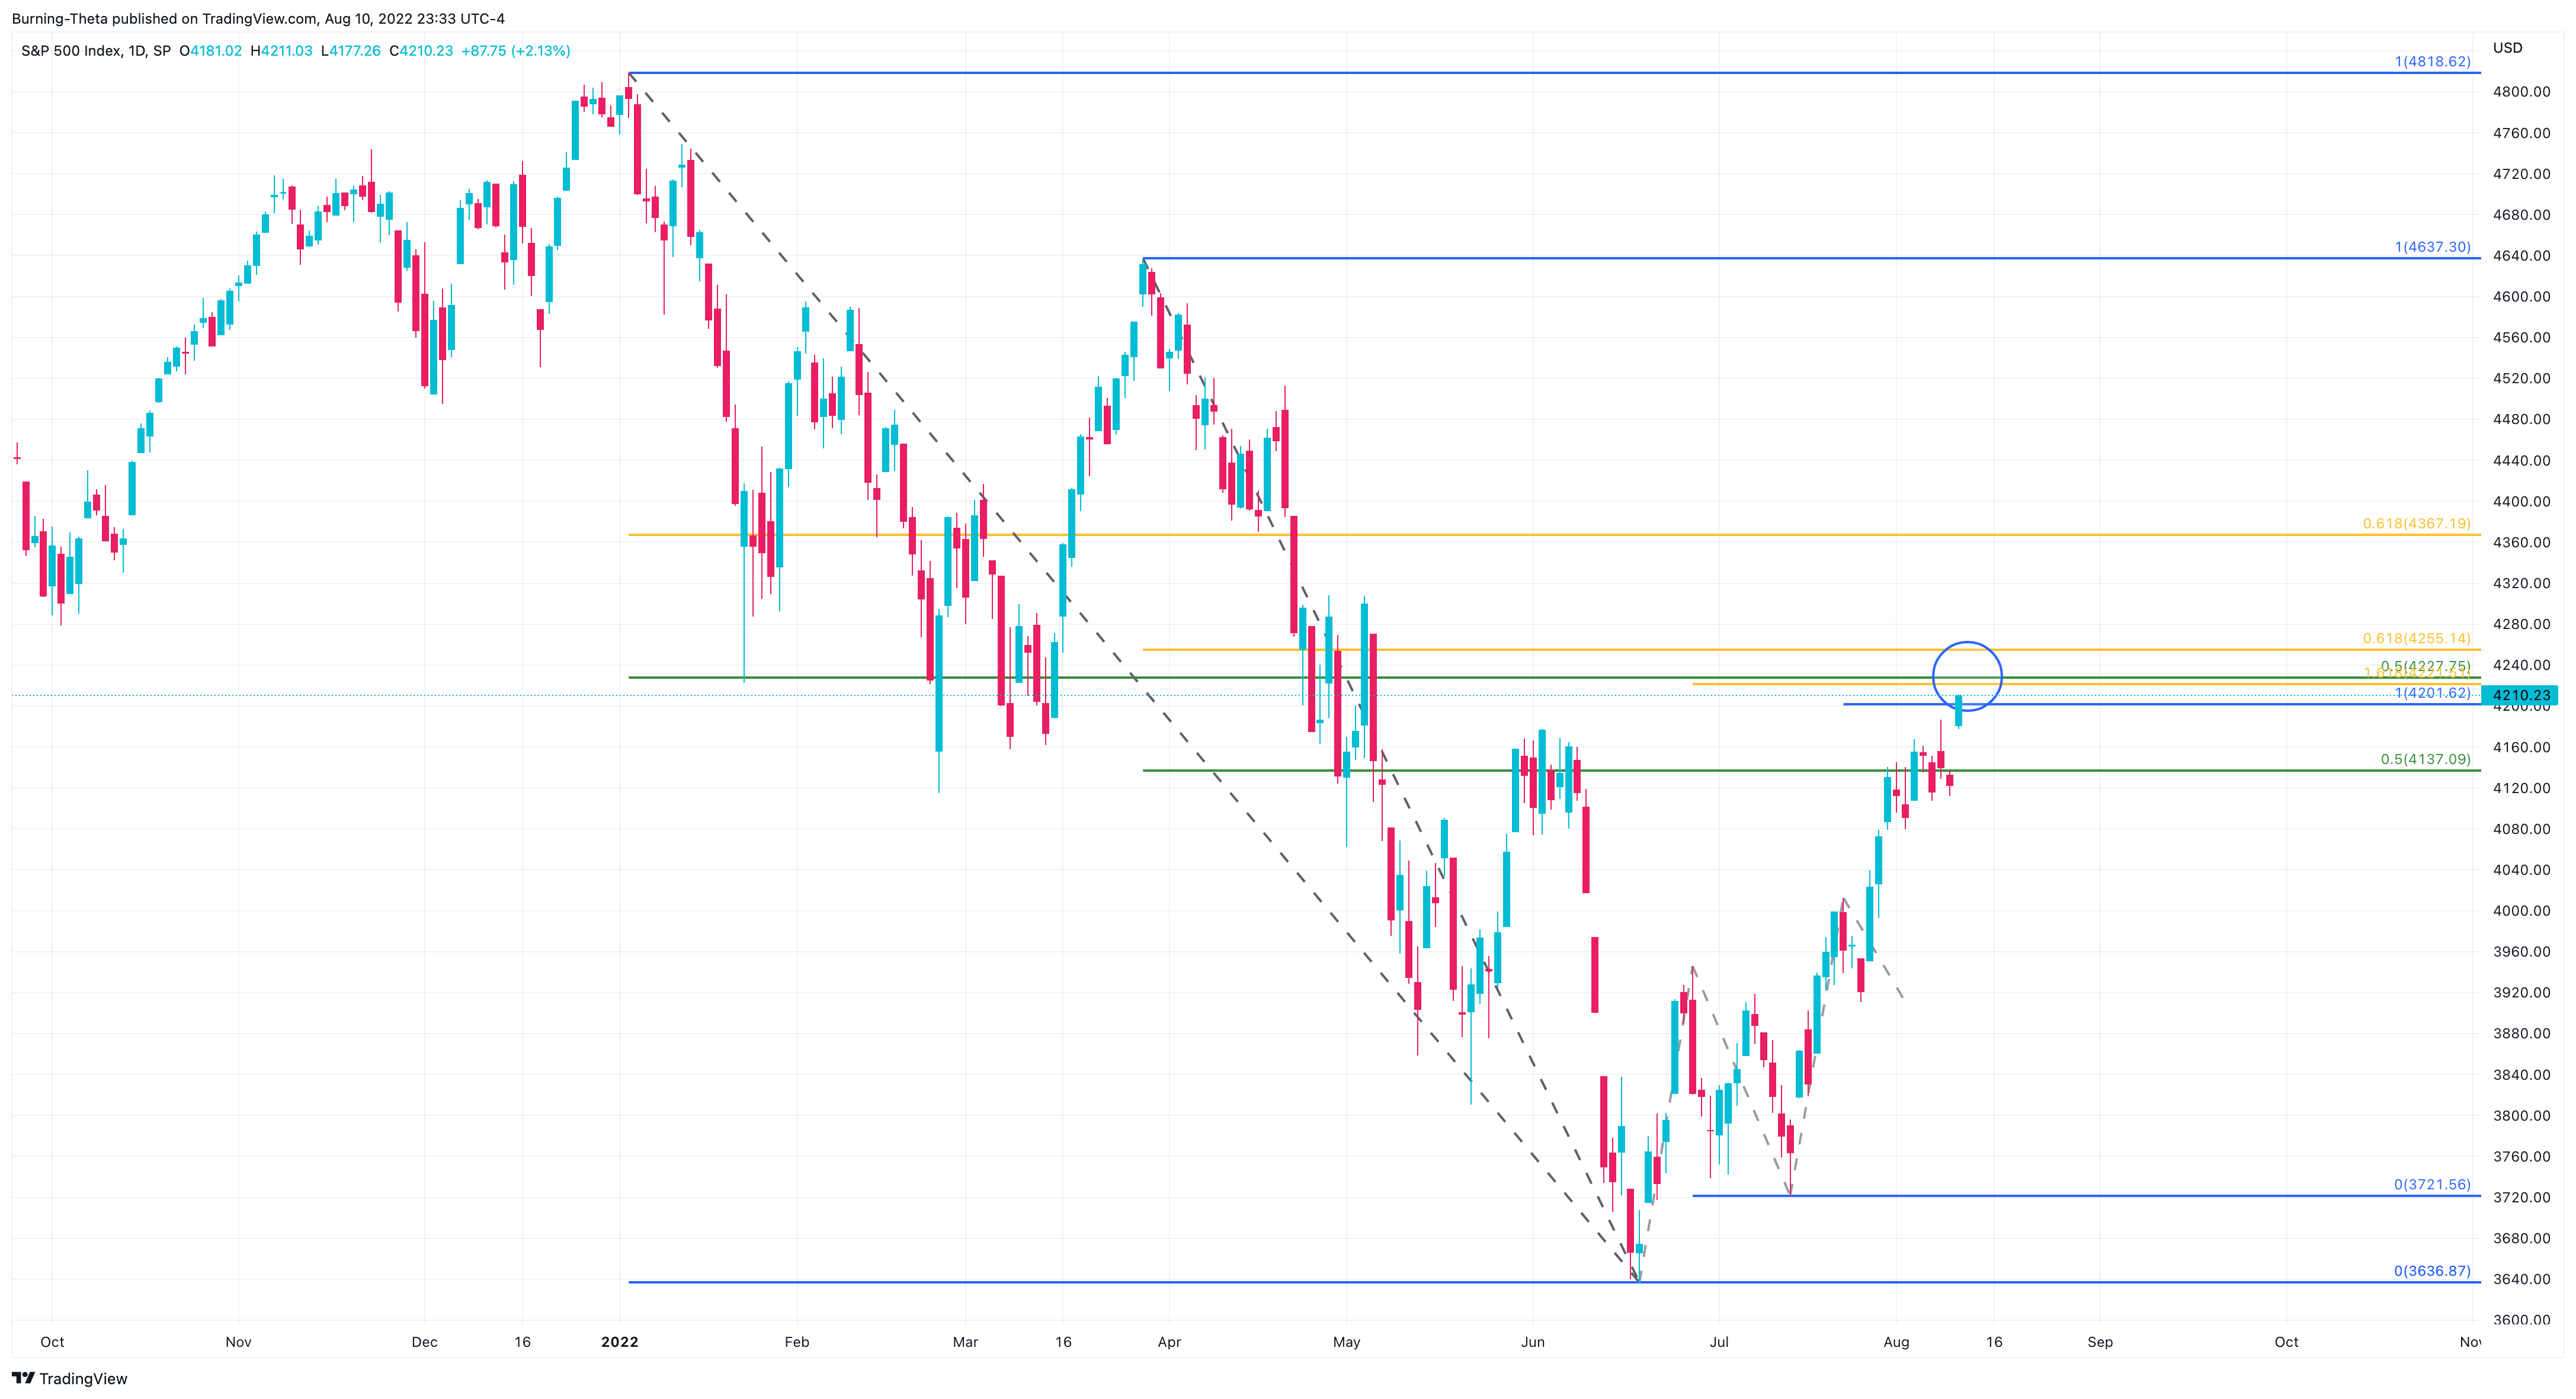Select the Fibonacci label 1(4637.30)
The width and height of the screenshot is (2576, 1399).
tap(2432, 246)
